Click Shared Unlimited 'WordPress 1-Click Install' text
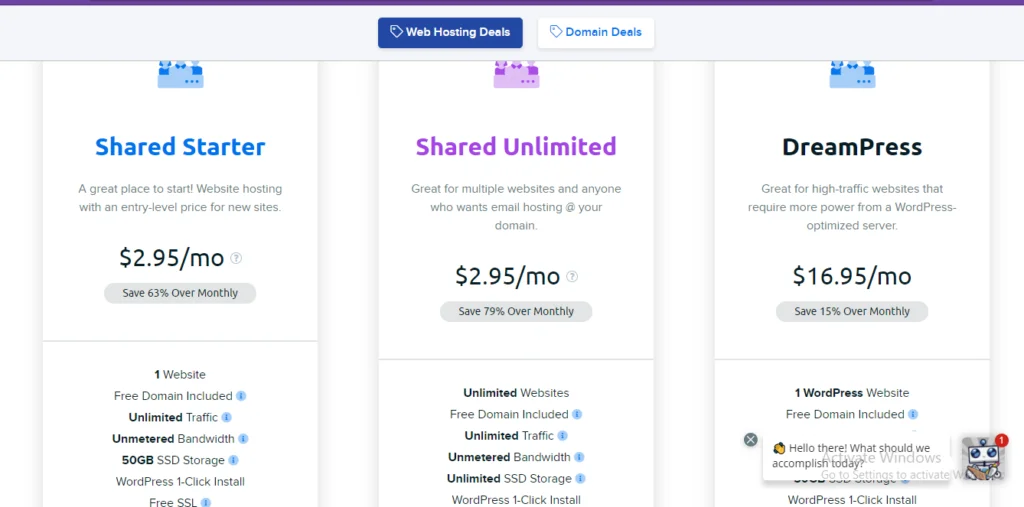This screenshot has height=507, width=1024. 516,500
